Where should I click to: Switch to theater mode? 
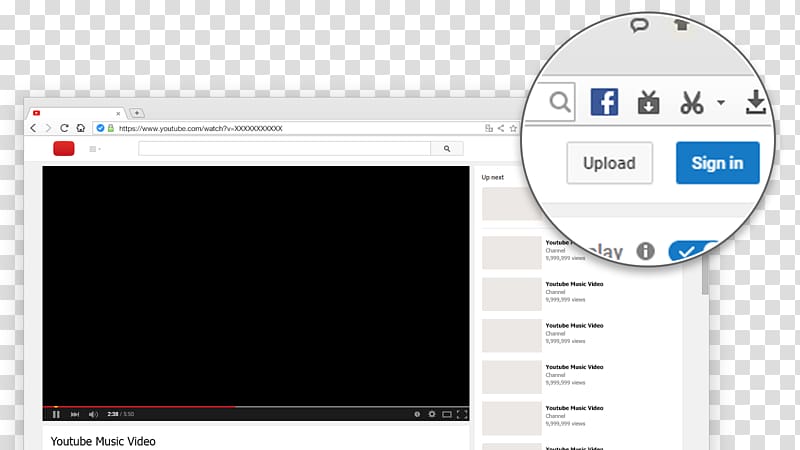pyautogui.click(x=447, y=414)
